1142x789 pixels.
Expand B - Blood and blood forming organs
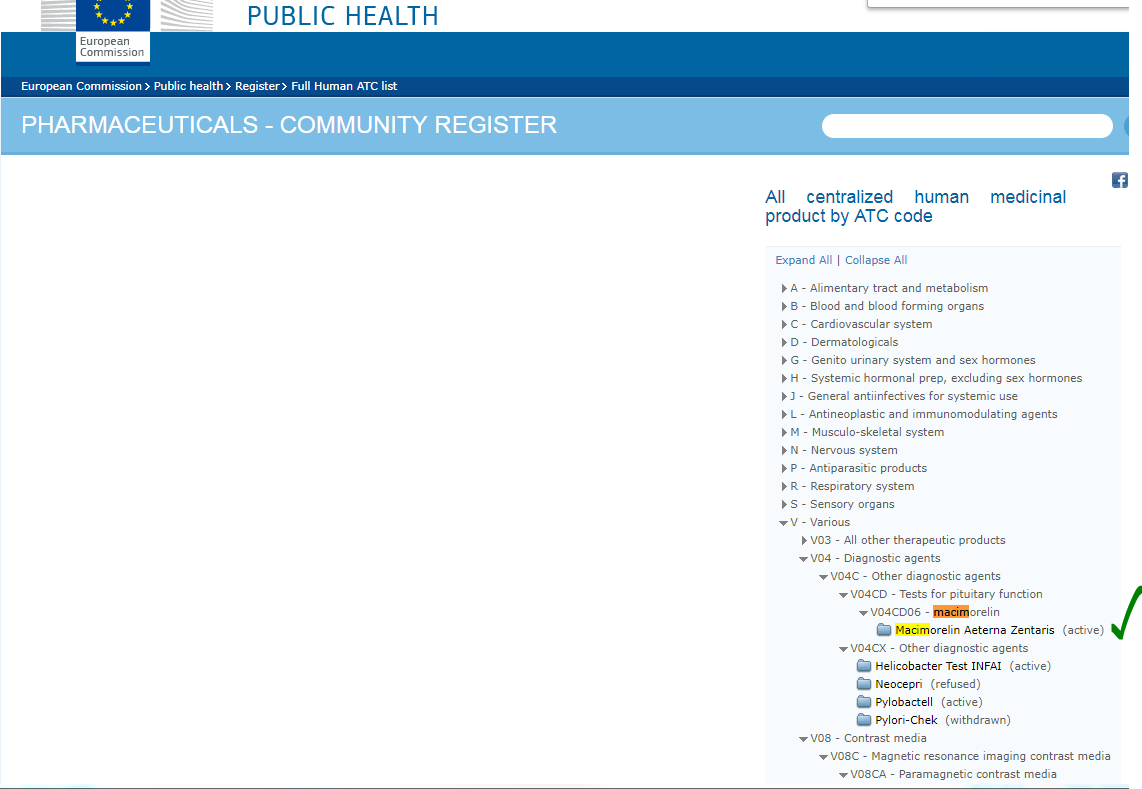coord(784,307)
